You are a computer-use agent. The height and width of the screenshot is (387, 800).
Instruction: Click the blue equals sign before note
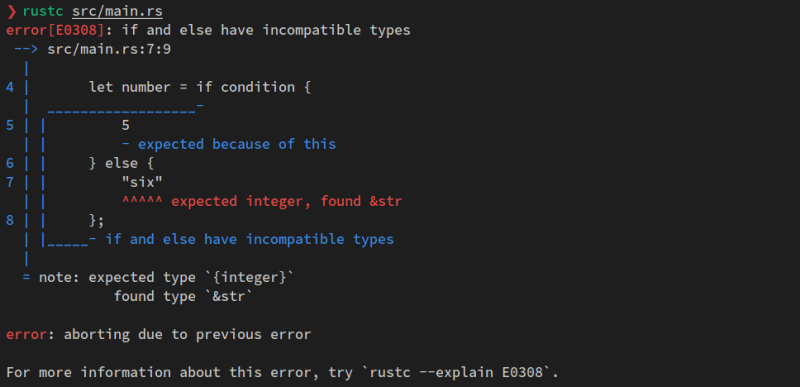(x=27, y=278)
